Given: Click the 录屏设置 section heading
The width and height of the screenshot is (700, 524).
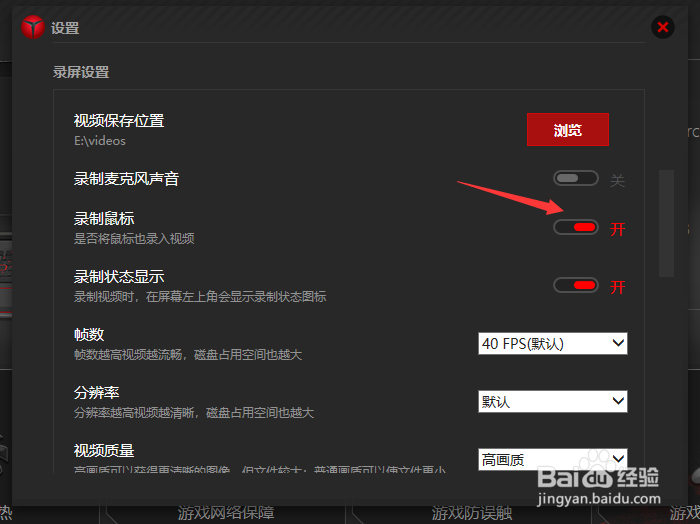Looking at the screenshot, I should [x=81, y=72].
